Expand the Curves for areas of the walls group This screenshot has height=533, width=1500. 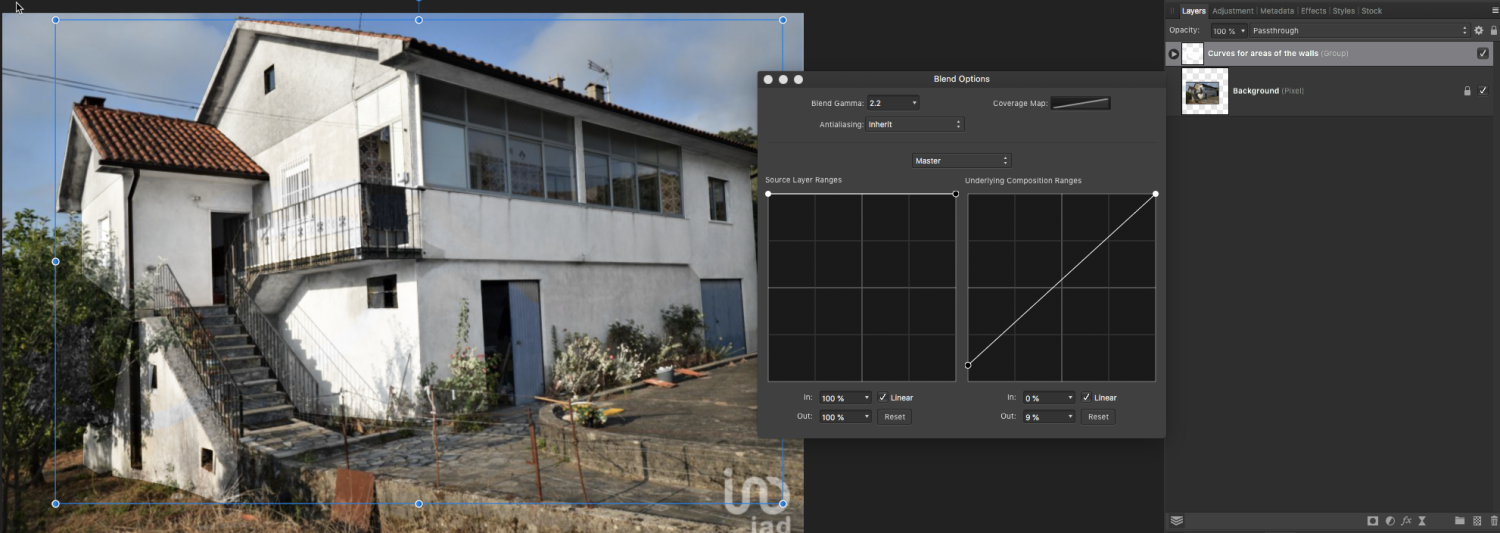(x=1174, y=54)
